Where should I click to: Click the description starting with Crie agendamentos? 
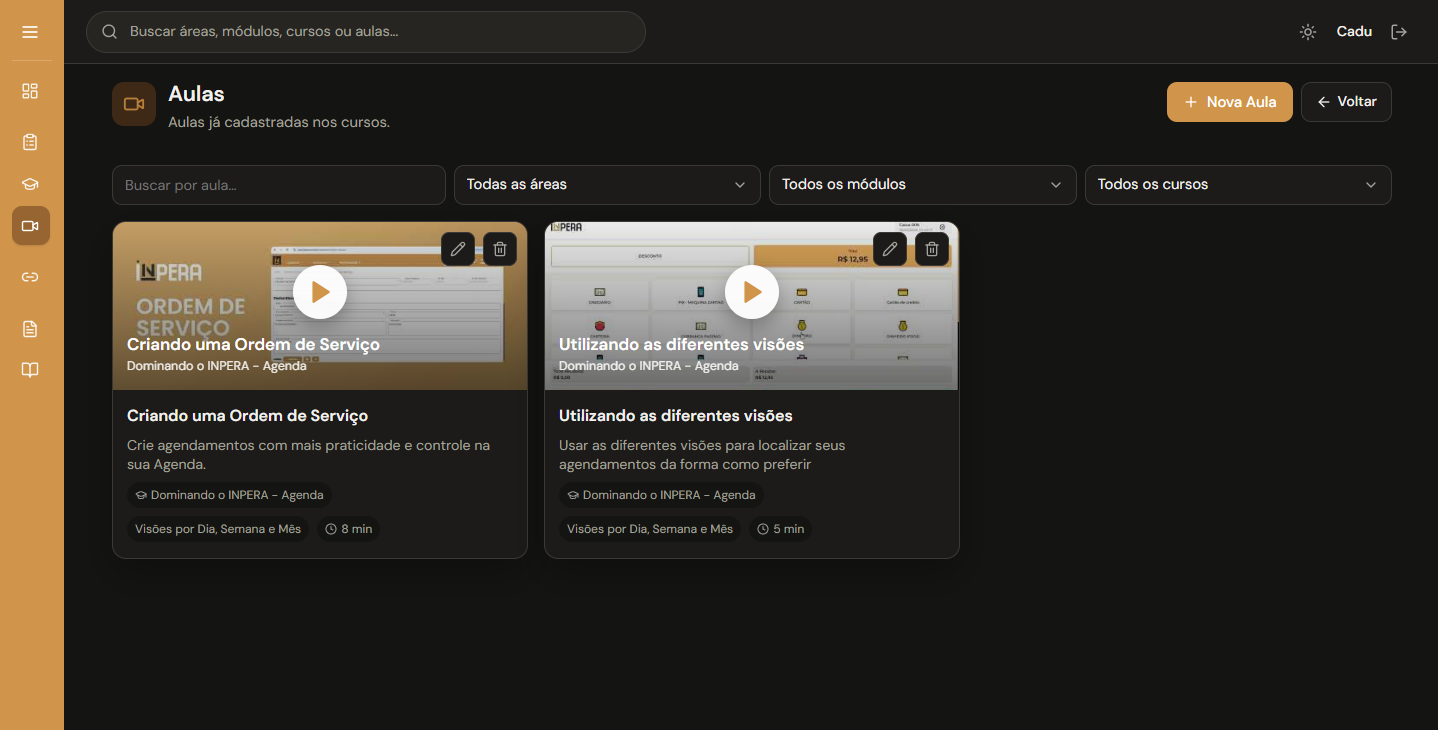pyautogui.click(x=309, y=455)
